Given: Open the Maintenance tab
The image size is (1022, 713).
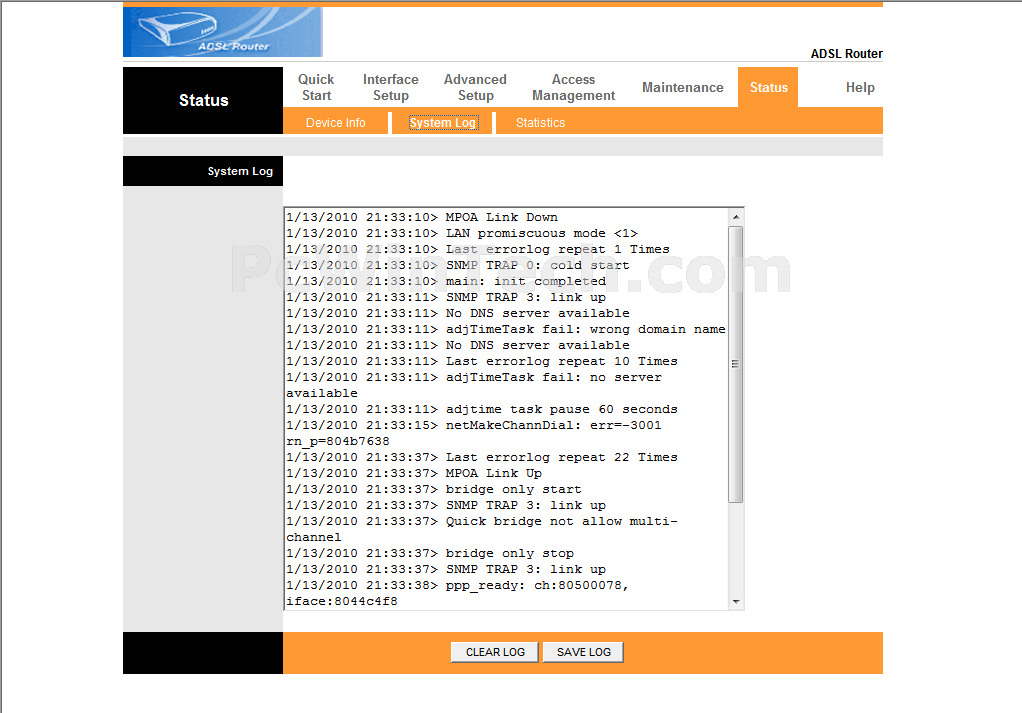Looking at the screenshot, I should (682, 87).
